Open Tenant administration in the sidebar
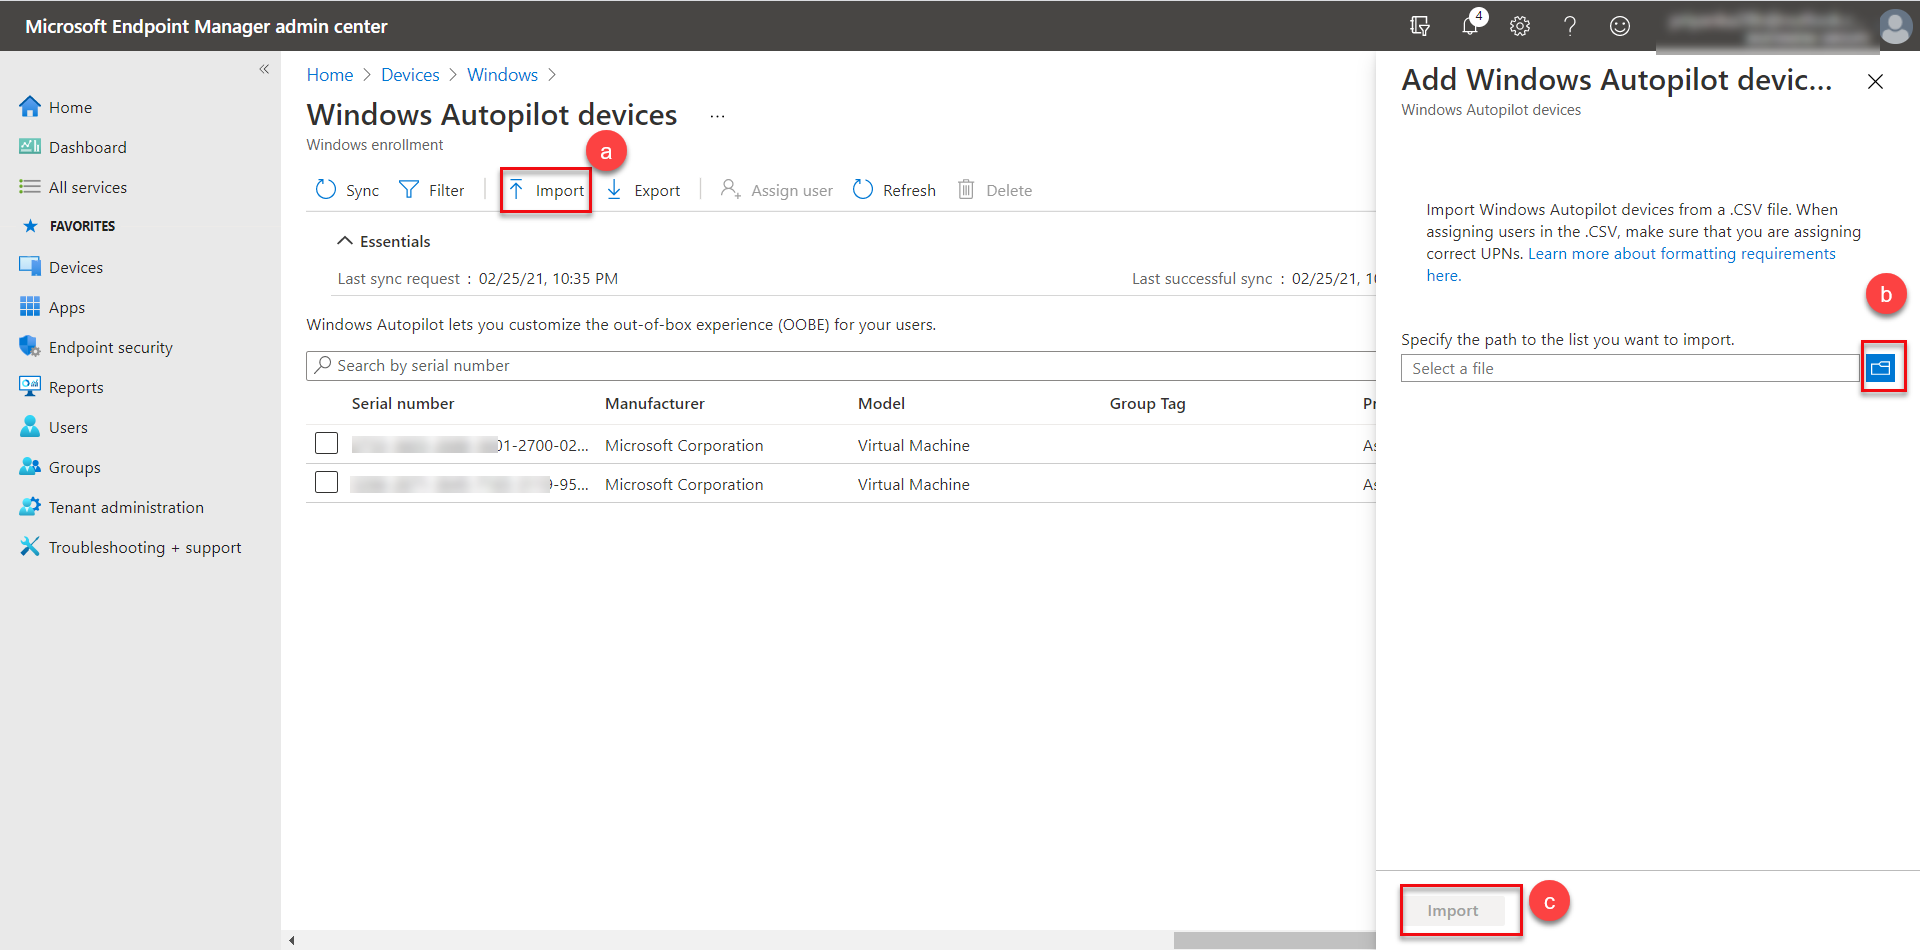The height and width of the screenshot is (950, 1920). pyautogui.click(x=126, y=507)
